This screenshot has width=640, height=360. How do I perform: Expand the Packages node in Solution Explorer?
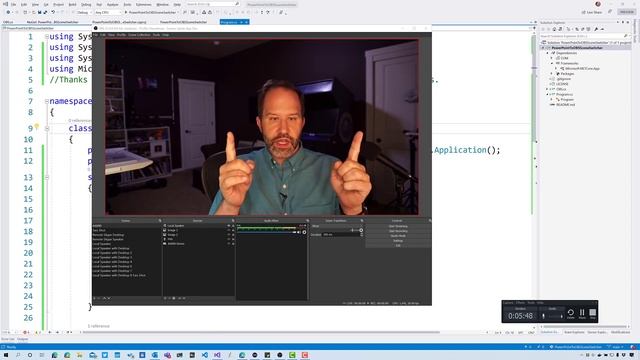click(x=551, y=73)
